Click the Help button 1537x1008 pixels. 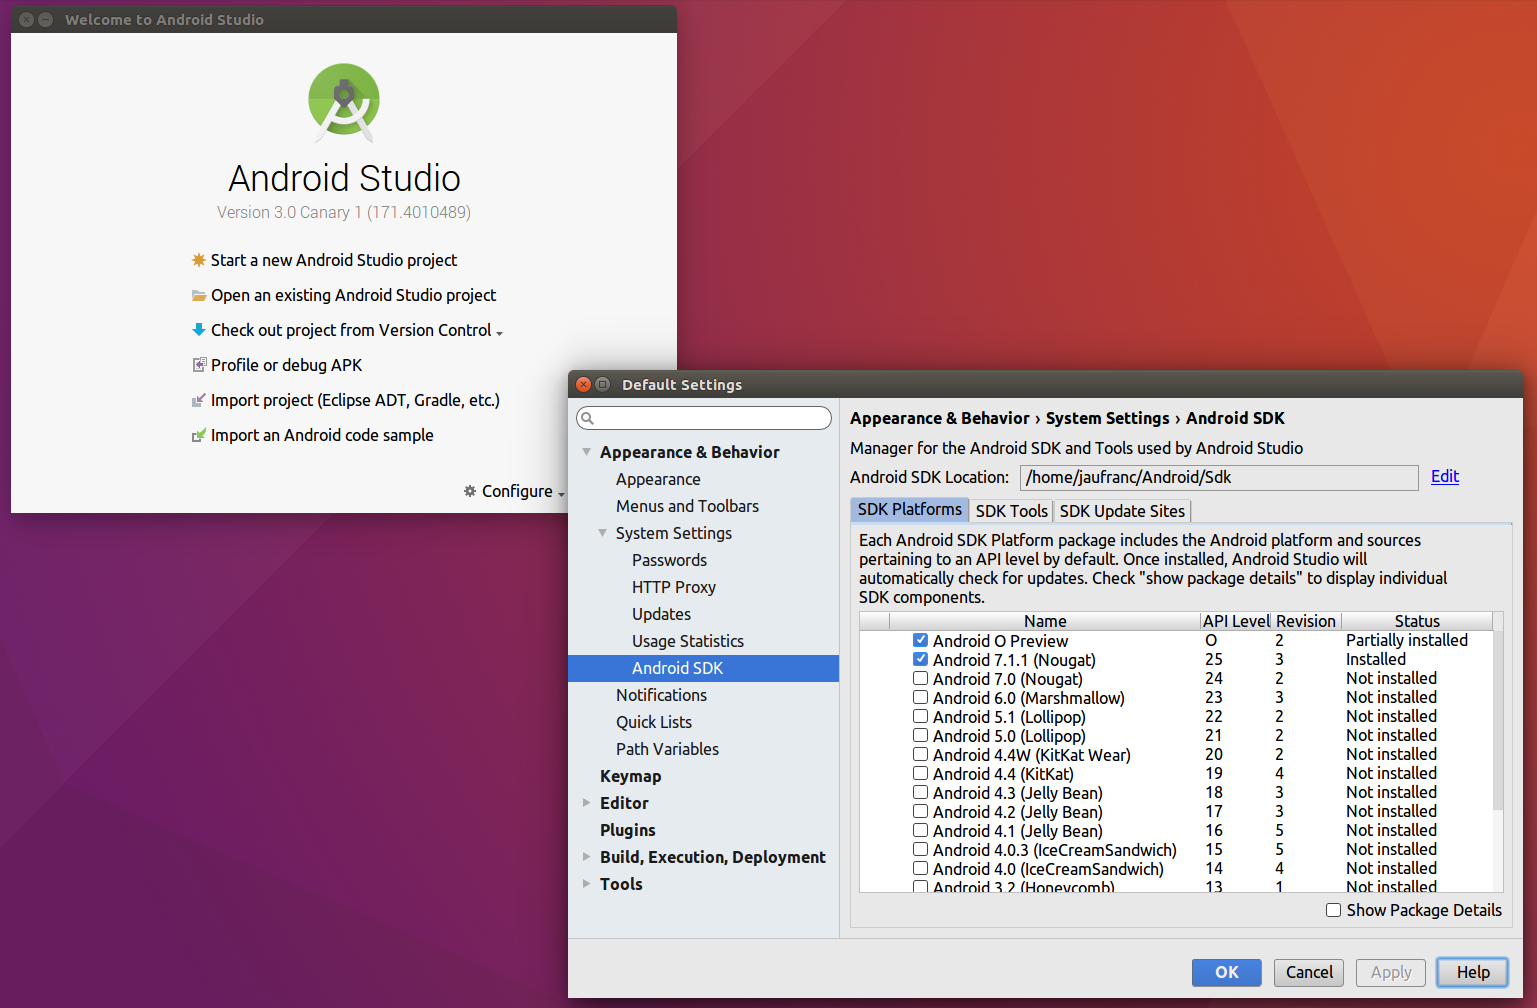pyautogui.click(x=1473, y=972)
